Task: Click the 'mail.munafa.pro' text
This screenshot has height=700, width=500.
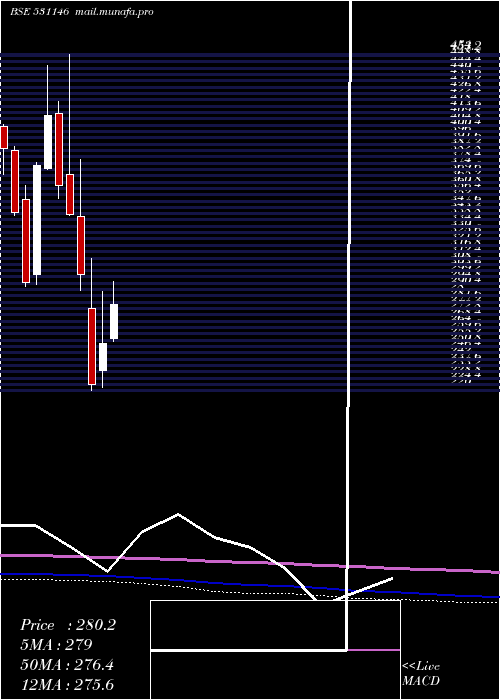Action: pos(115,12)
